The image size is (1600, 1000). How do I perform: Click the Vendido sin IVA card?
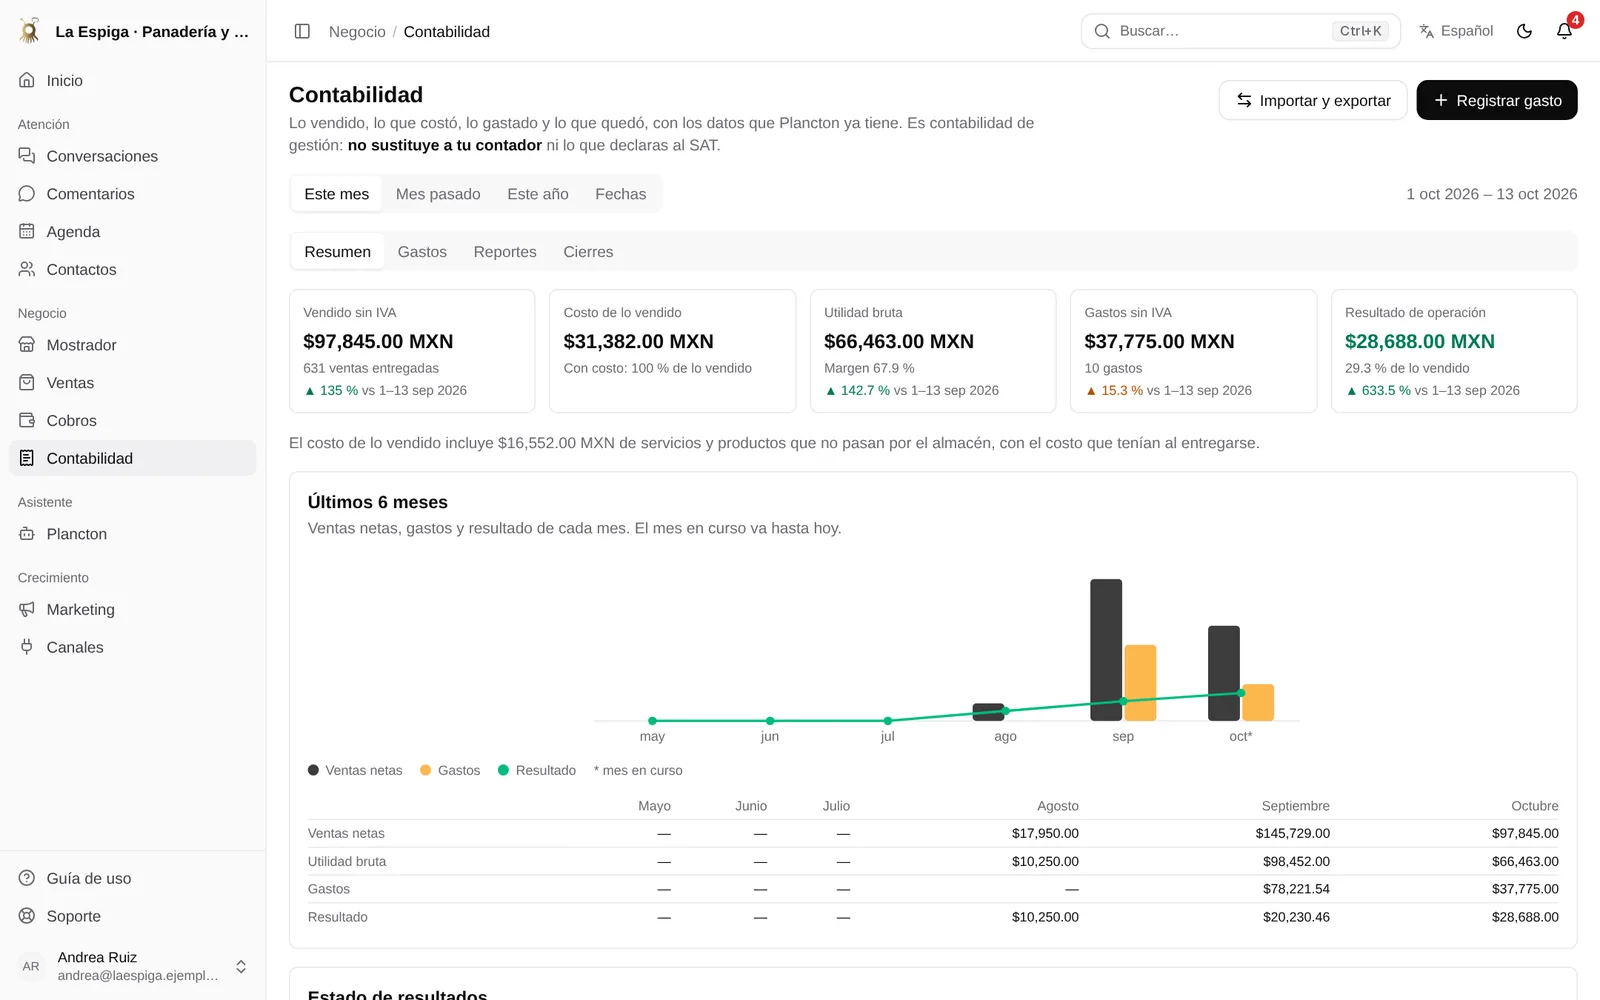point(412,351)
